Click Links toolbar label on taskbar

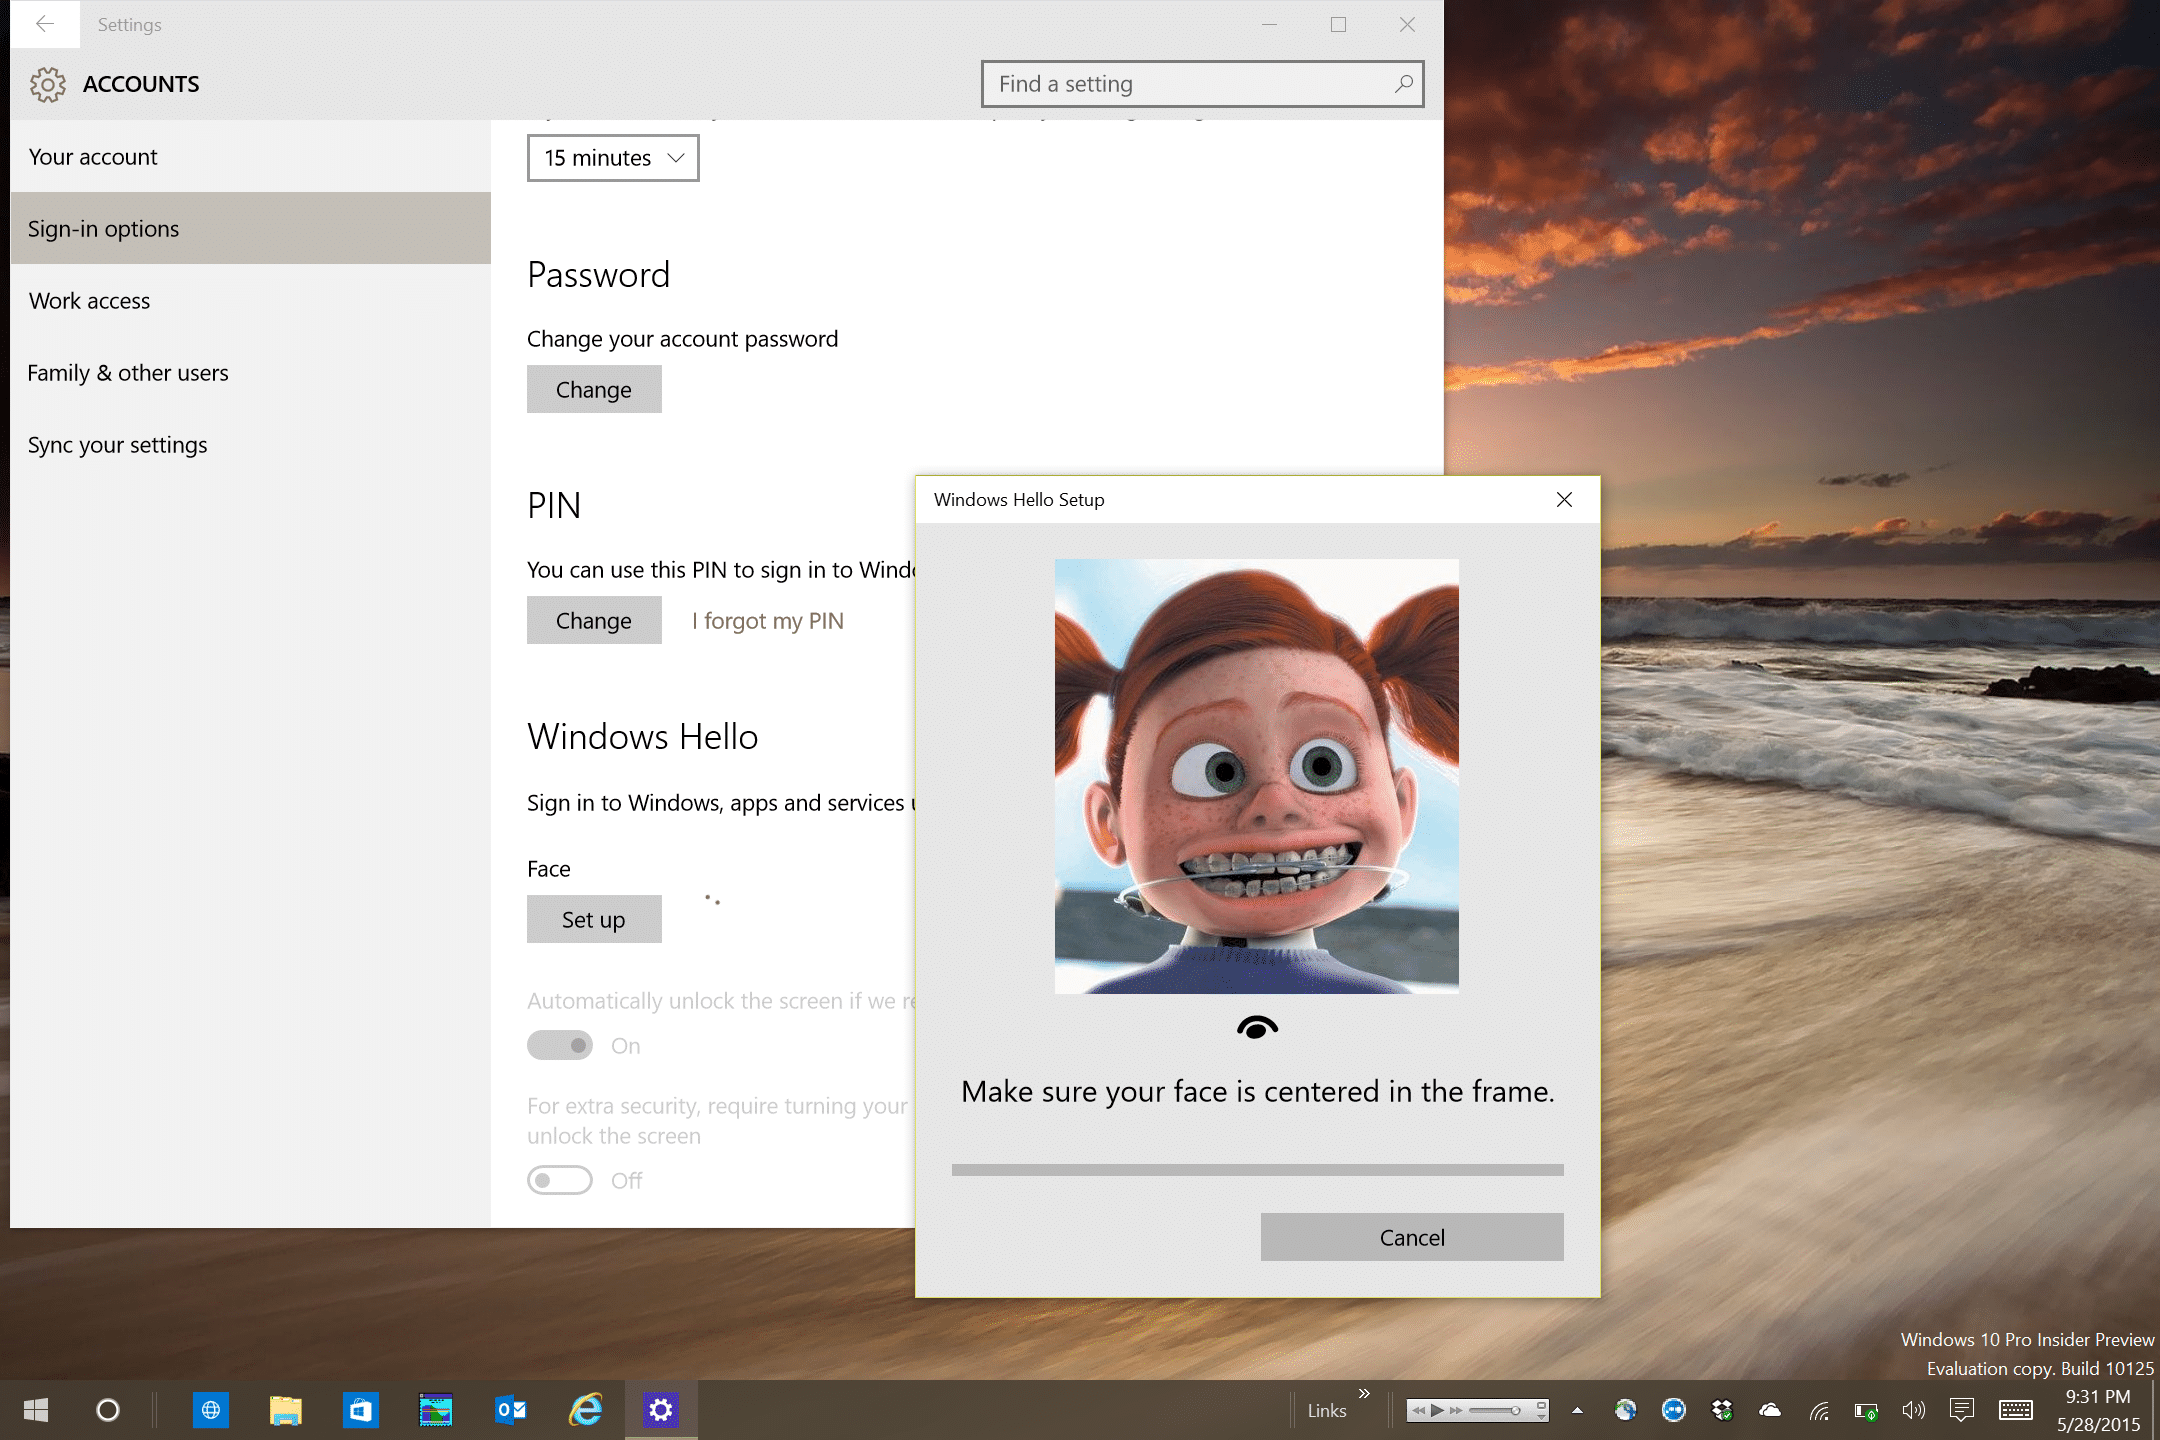(1327, 1410)
